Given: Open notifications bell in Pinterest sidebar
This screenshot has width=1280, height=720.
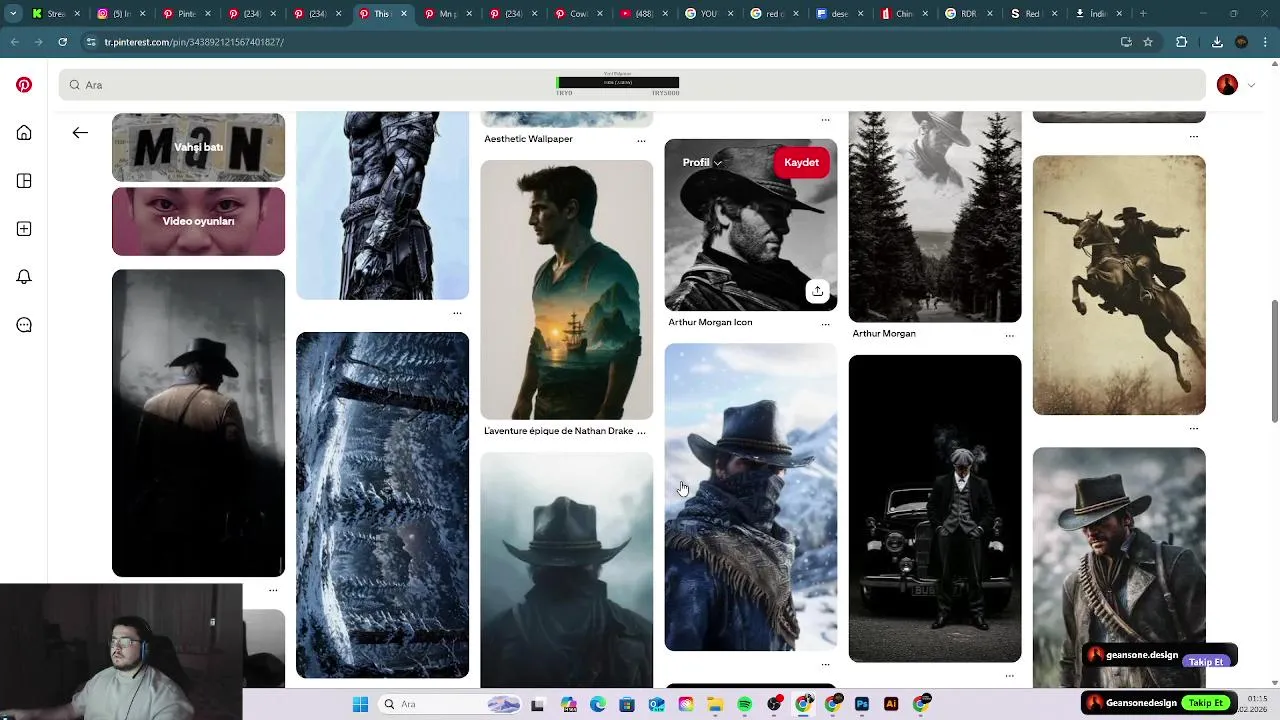Looking at the screenshot, I should point(24,277).
